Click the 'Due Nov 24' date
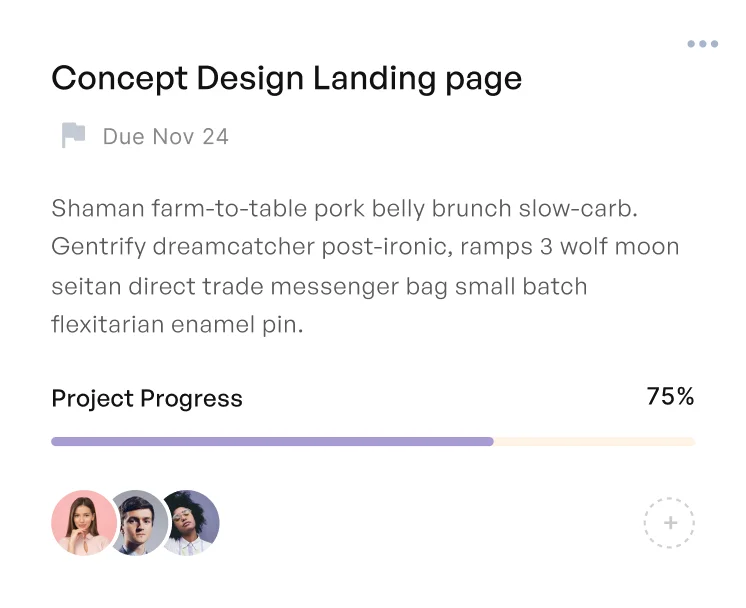The image size is (746, 608). (x=165, y=137)
